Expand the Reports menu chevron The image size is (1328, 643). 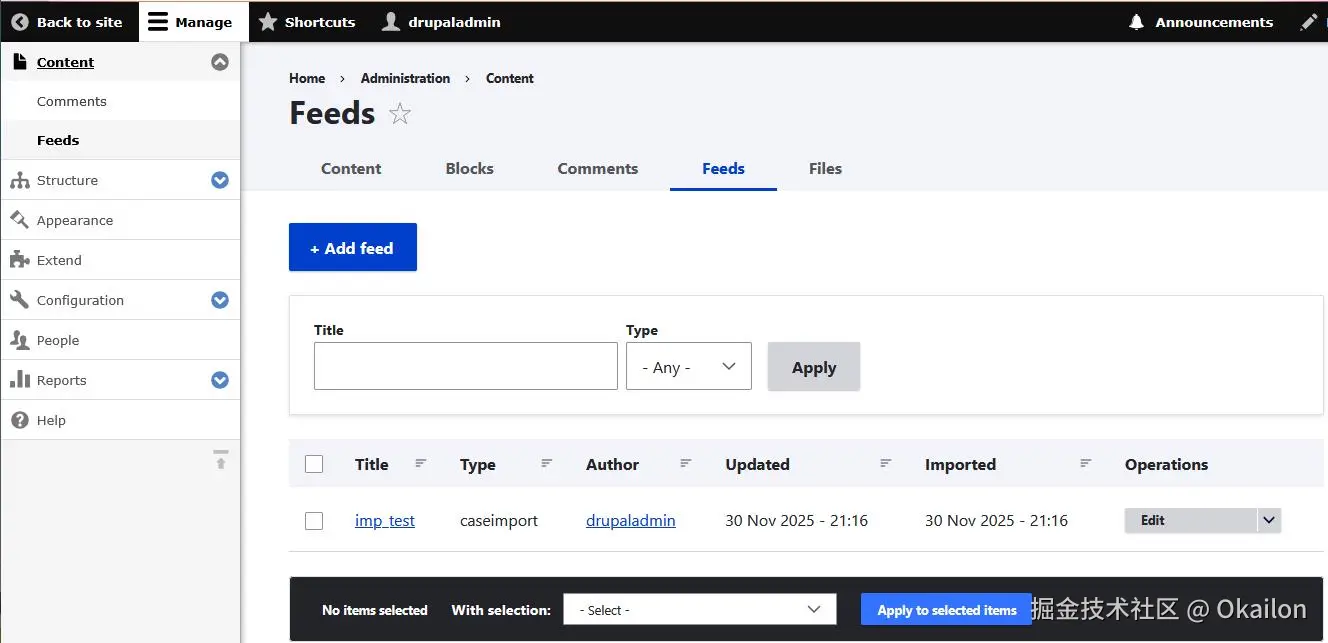tap(220, 380)
